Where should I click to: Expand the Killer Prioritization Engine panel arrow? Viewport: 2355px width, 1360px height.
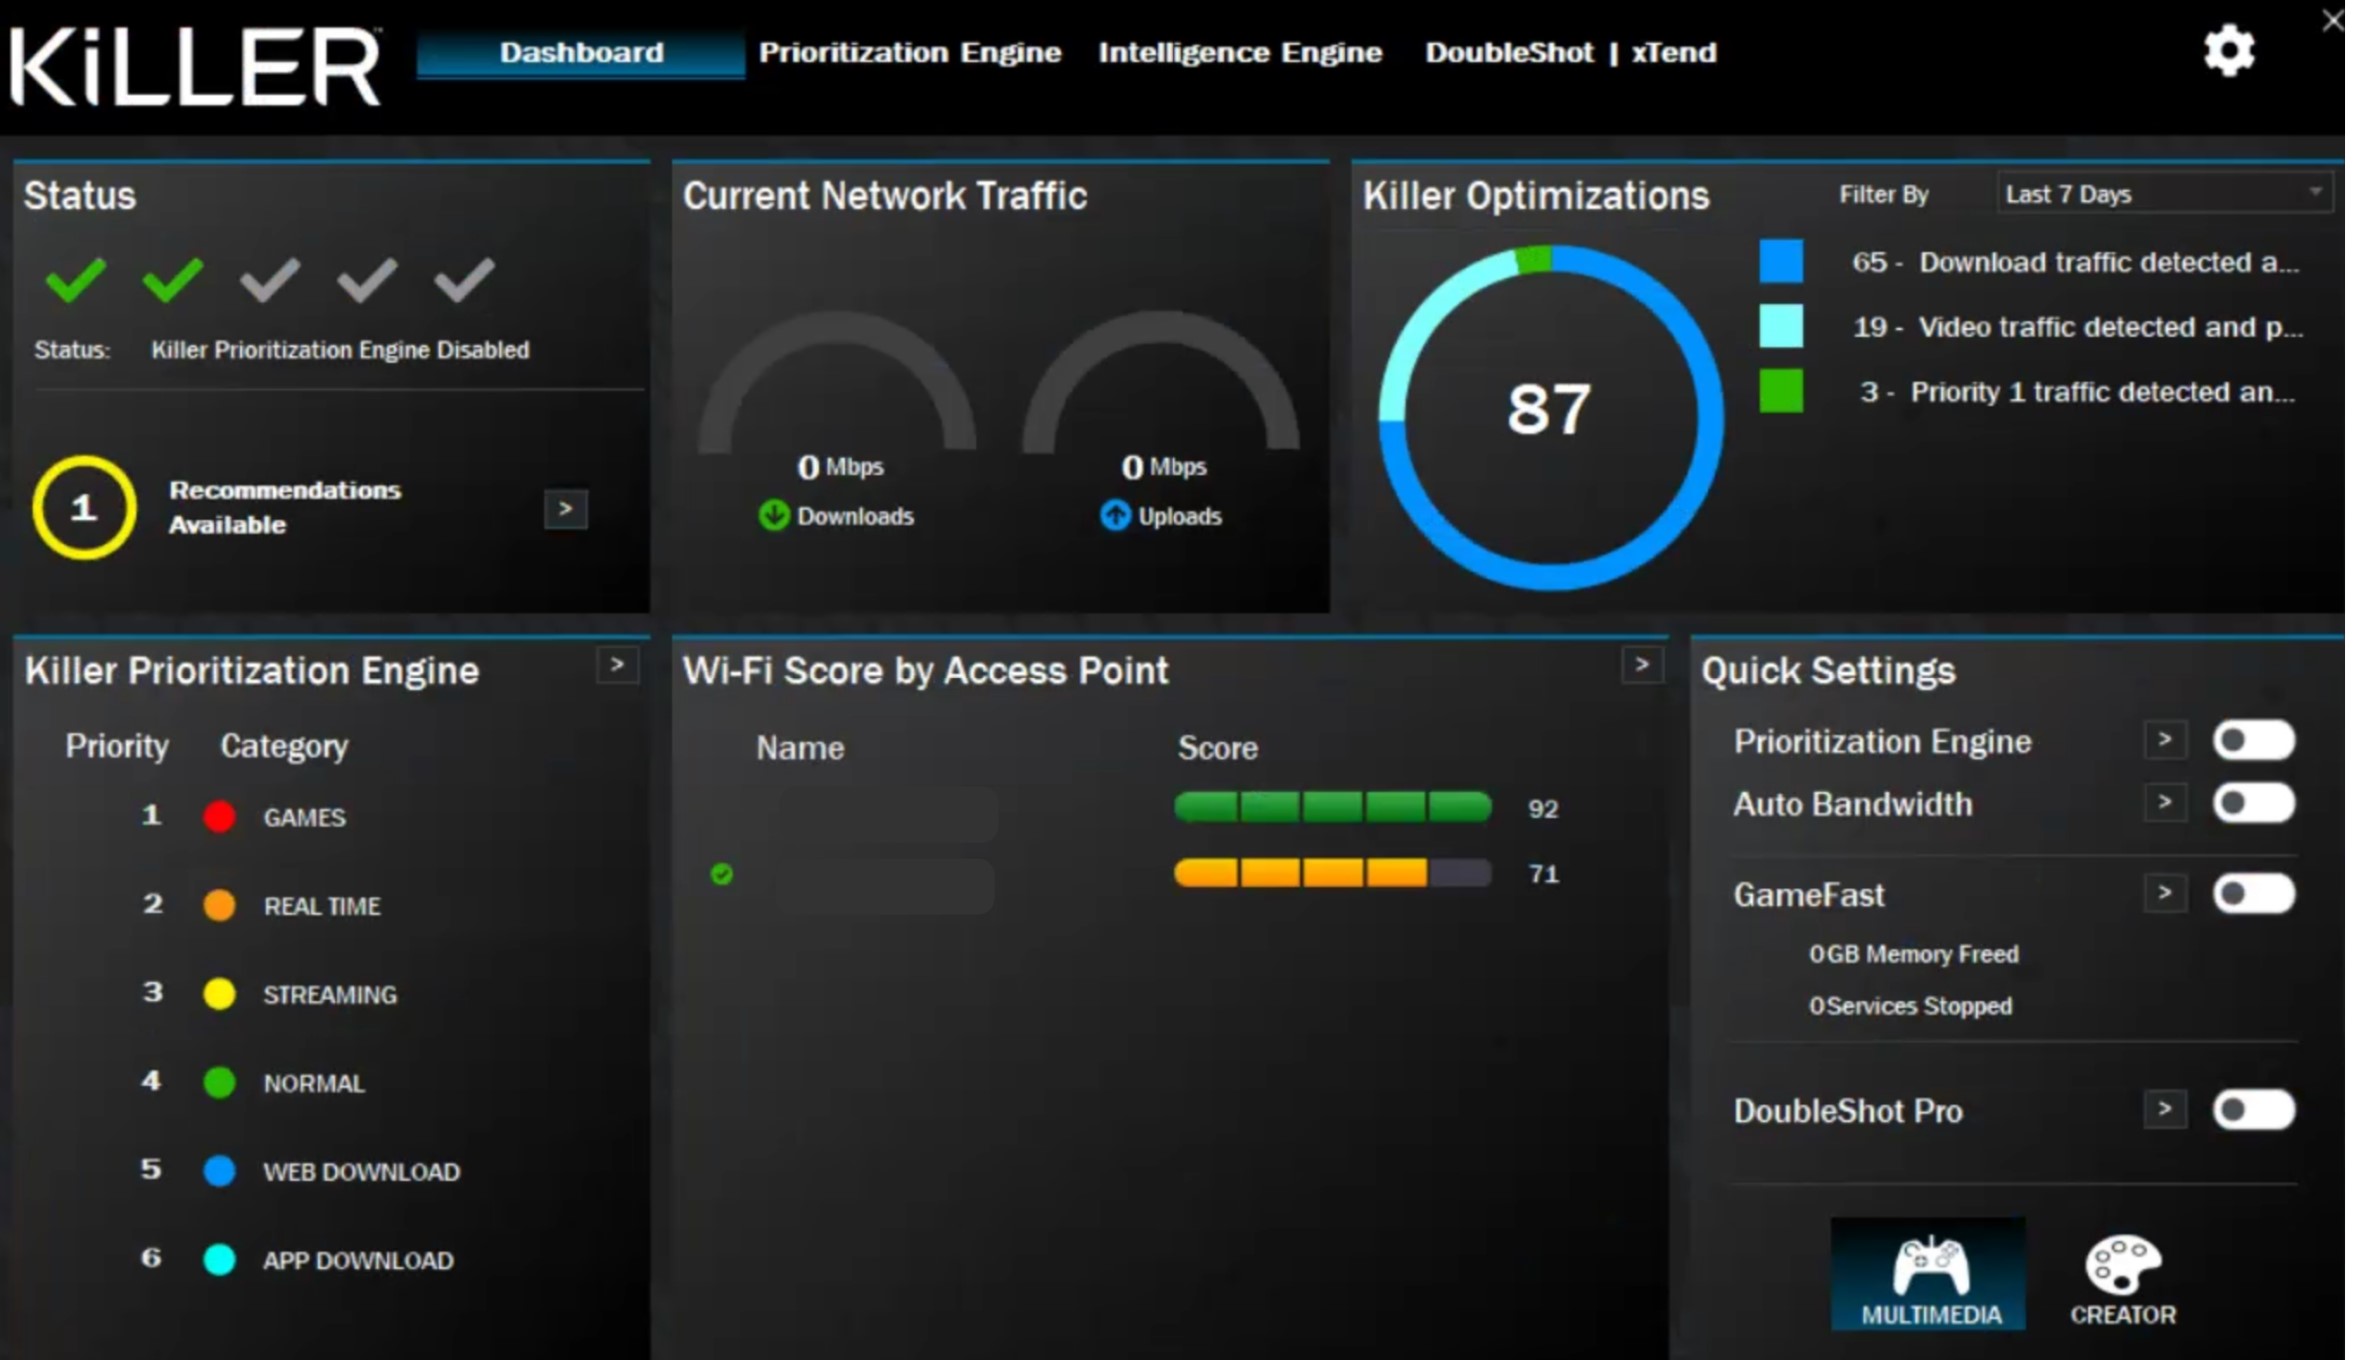(x=617, y=665)
